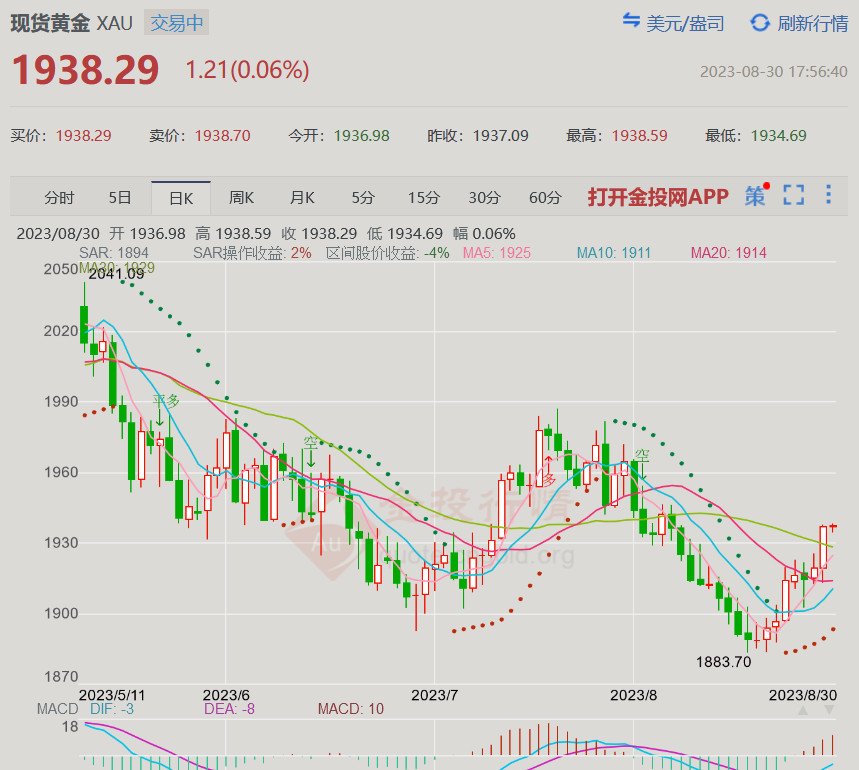The image size is (859, 770).
Task: Click the 刷新行情 refresh text
Action: coord(812,23)
